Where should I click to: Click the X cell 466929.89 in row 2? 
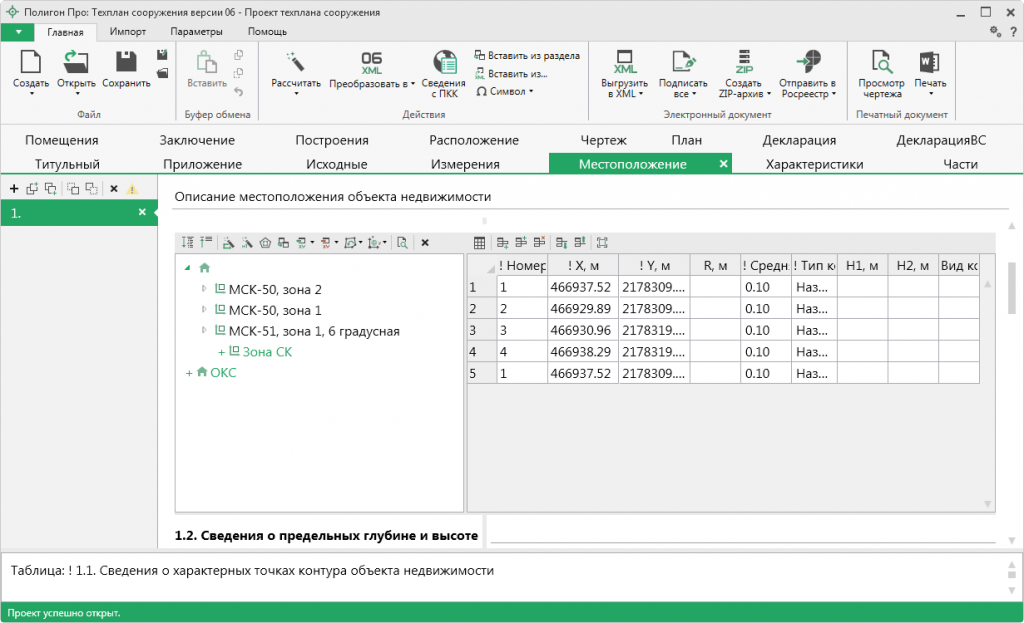coord(583,308)
